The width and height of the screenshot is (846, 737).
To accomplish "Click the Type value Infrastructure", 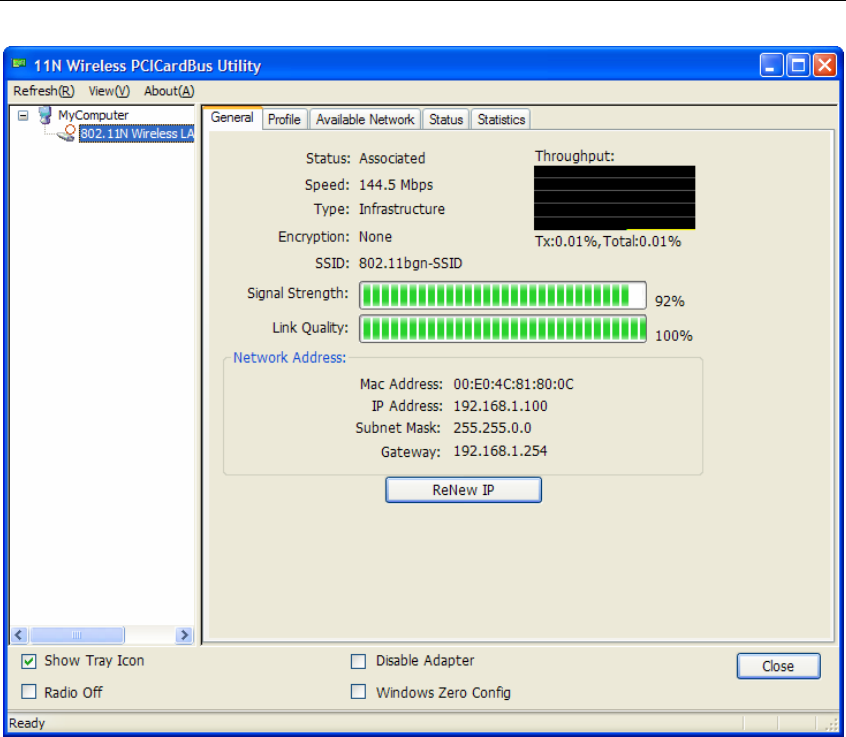I will tap(402, 209).
